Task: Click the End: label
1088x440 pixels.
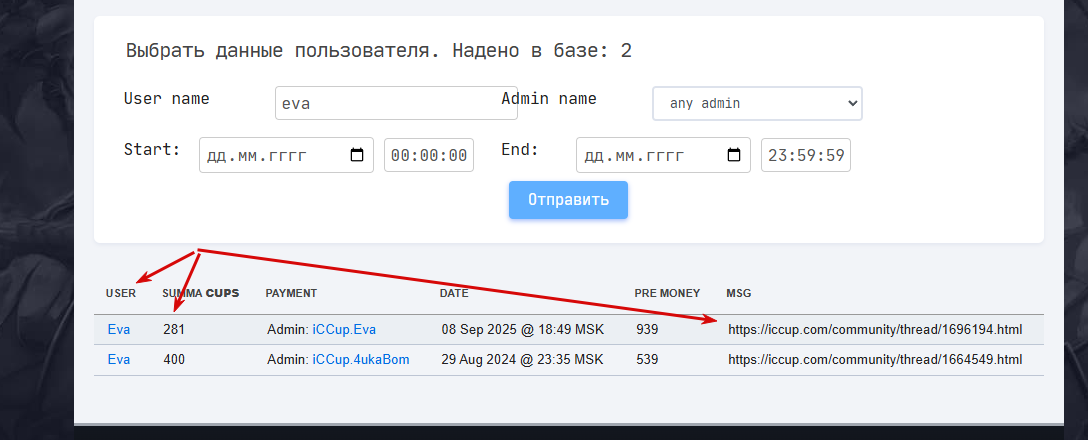Action: pyautogui.click(x=520, y=149)
